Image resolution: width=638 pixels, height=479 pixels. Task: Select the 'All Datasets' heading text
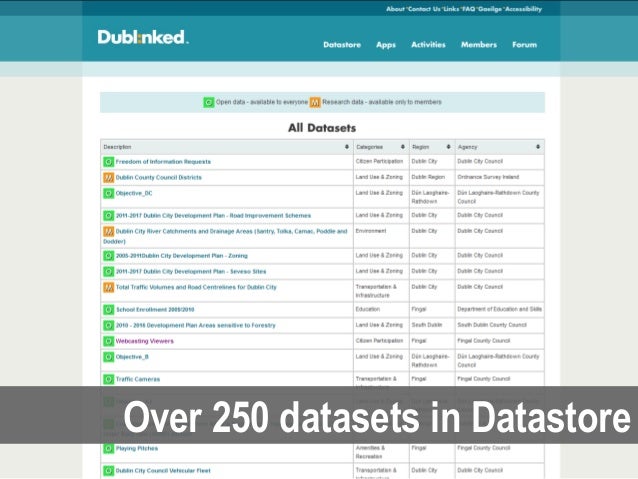point(322,128)
